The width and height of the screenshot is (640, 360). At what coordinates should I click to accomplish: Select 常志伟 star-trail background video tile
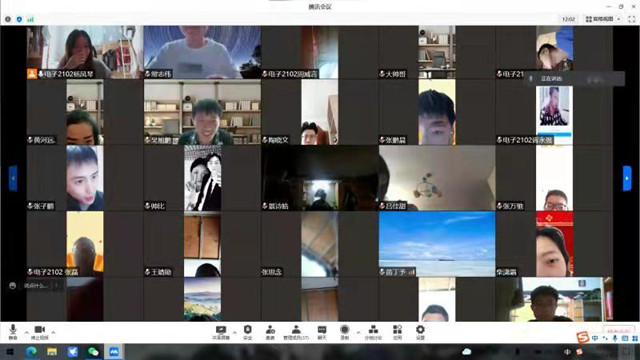[202, 52]
